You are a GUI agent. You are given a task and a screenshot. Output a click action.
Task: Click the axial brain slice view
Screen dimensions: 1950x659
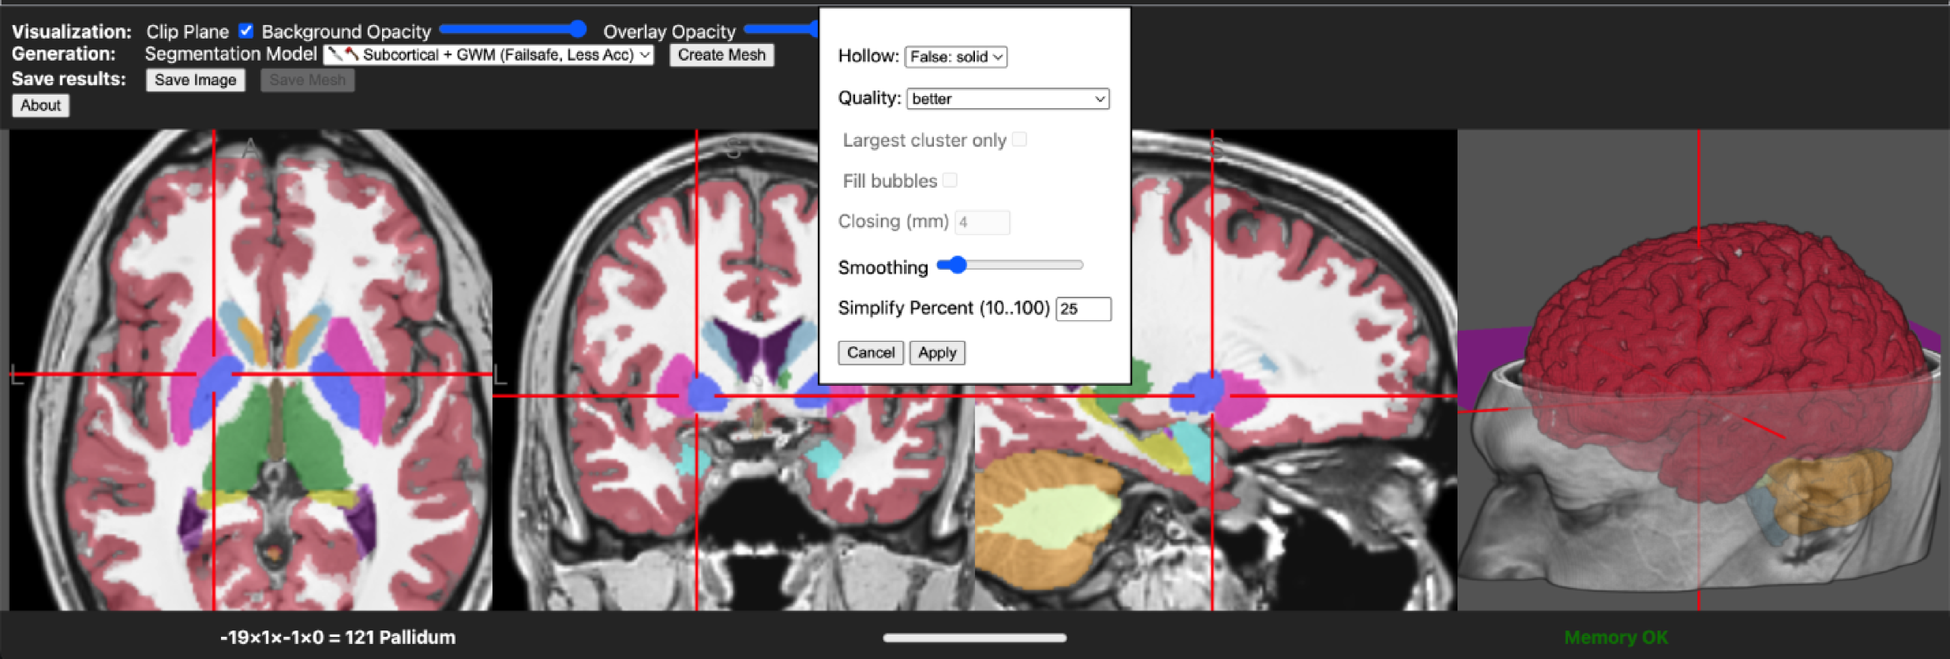pos(252,370)
